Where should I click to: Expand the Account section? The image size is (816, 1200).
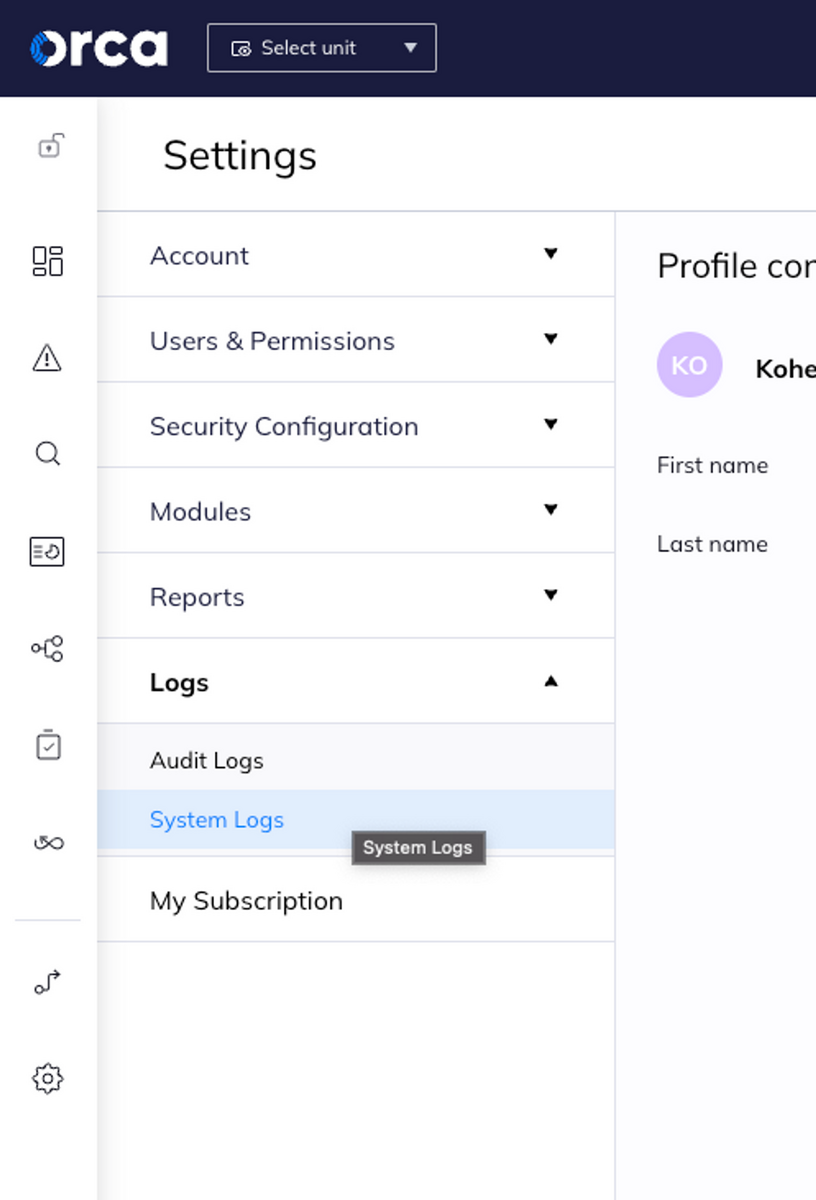(355, 255)
